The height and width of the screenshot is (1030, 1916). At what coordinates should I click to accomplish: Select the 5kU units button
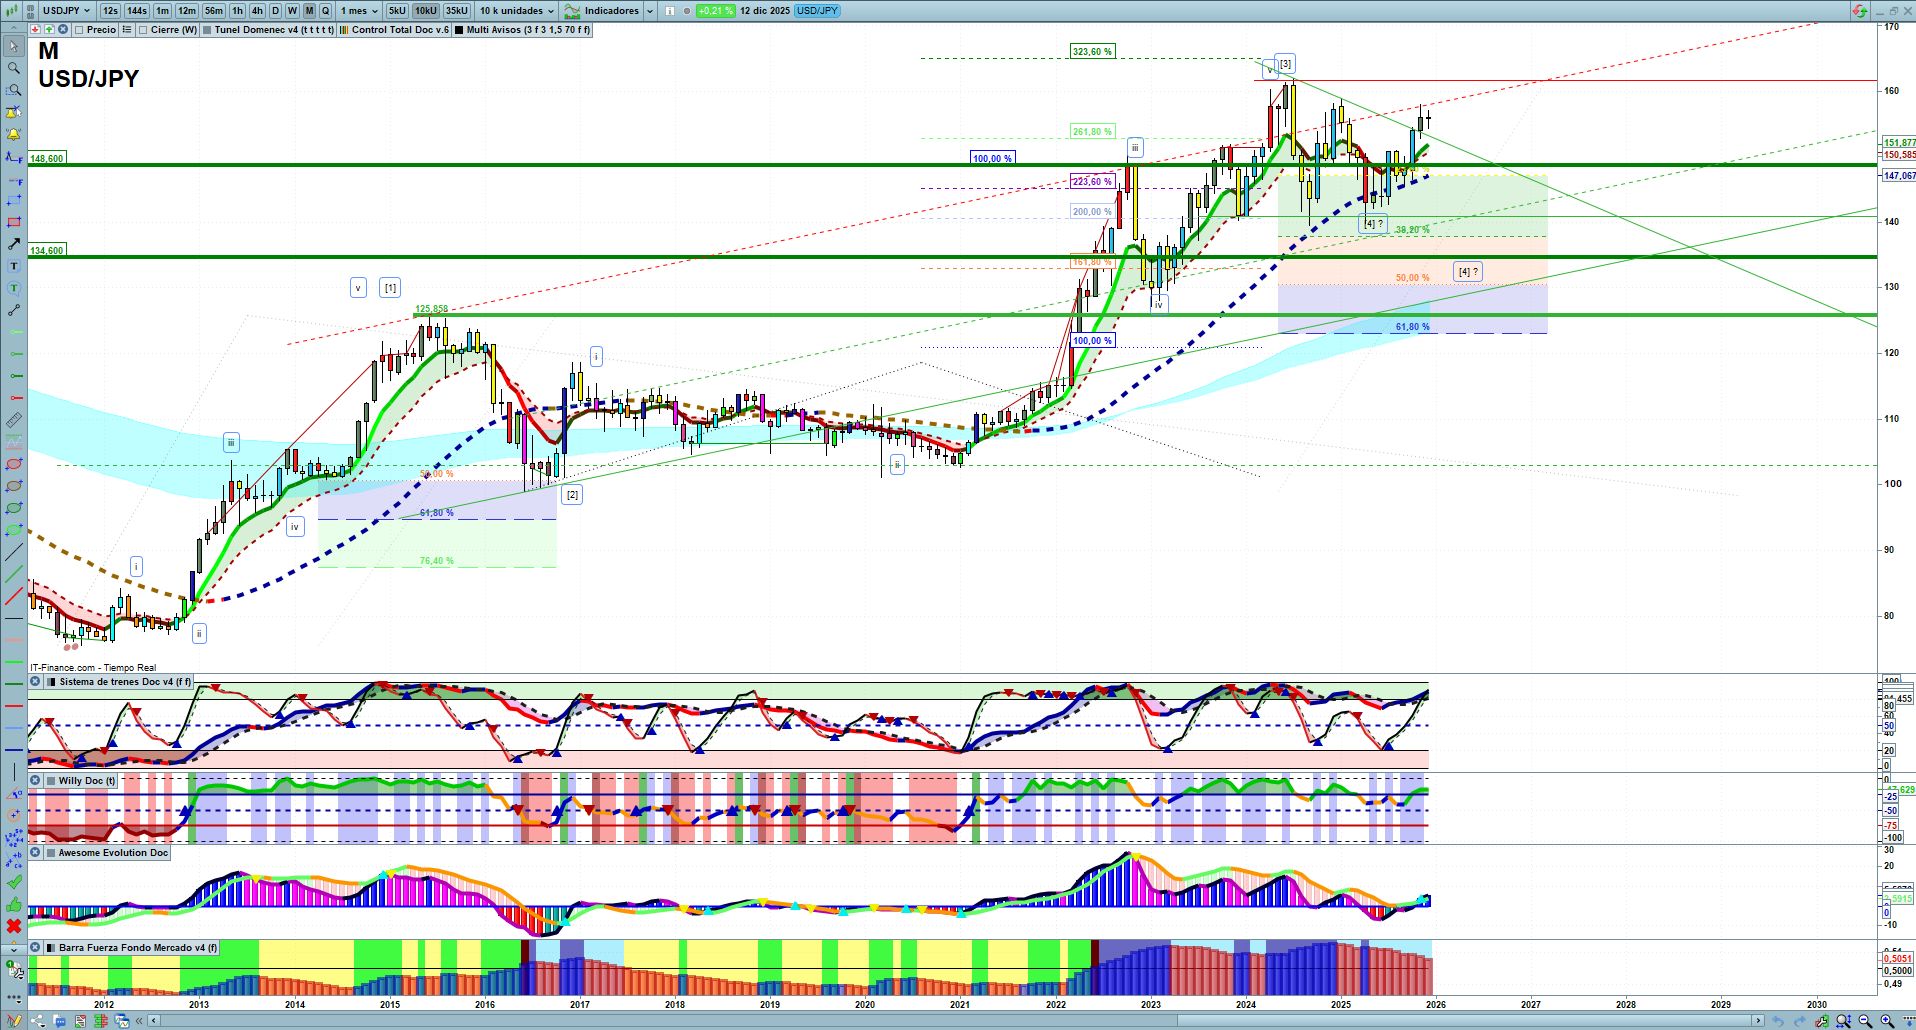click(x=397, y=11)
